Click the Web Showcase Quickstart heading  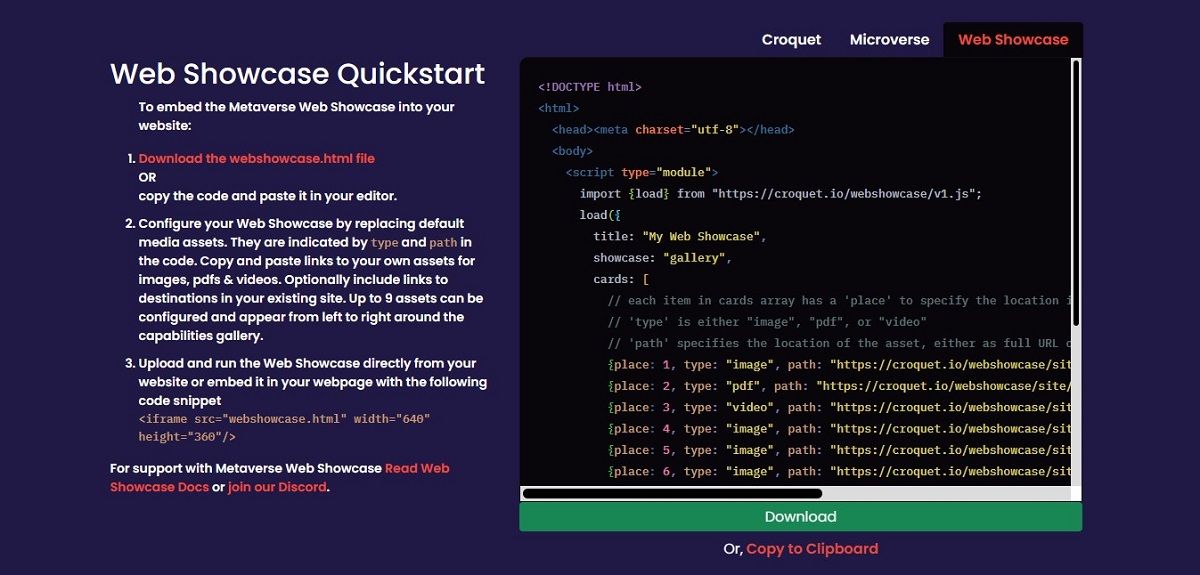(297, 73)
